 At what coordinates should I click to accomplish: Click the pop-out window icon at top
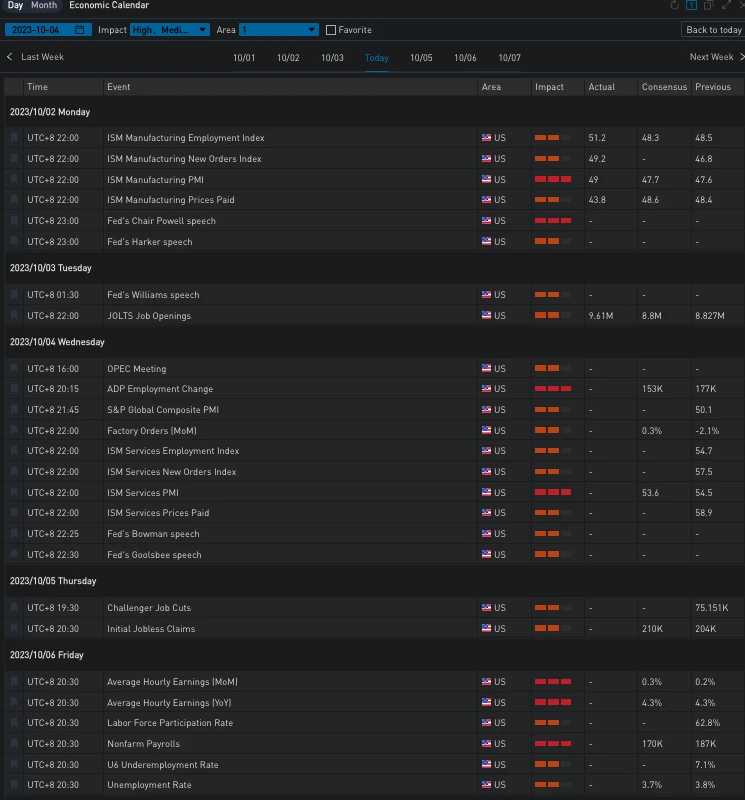point(708,6)
